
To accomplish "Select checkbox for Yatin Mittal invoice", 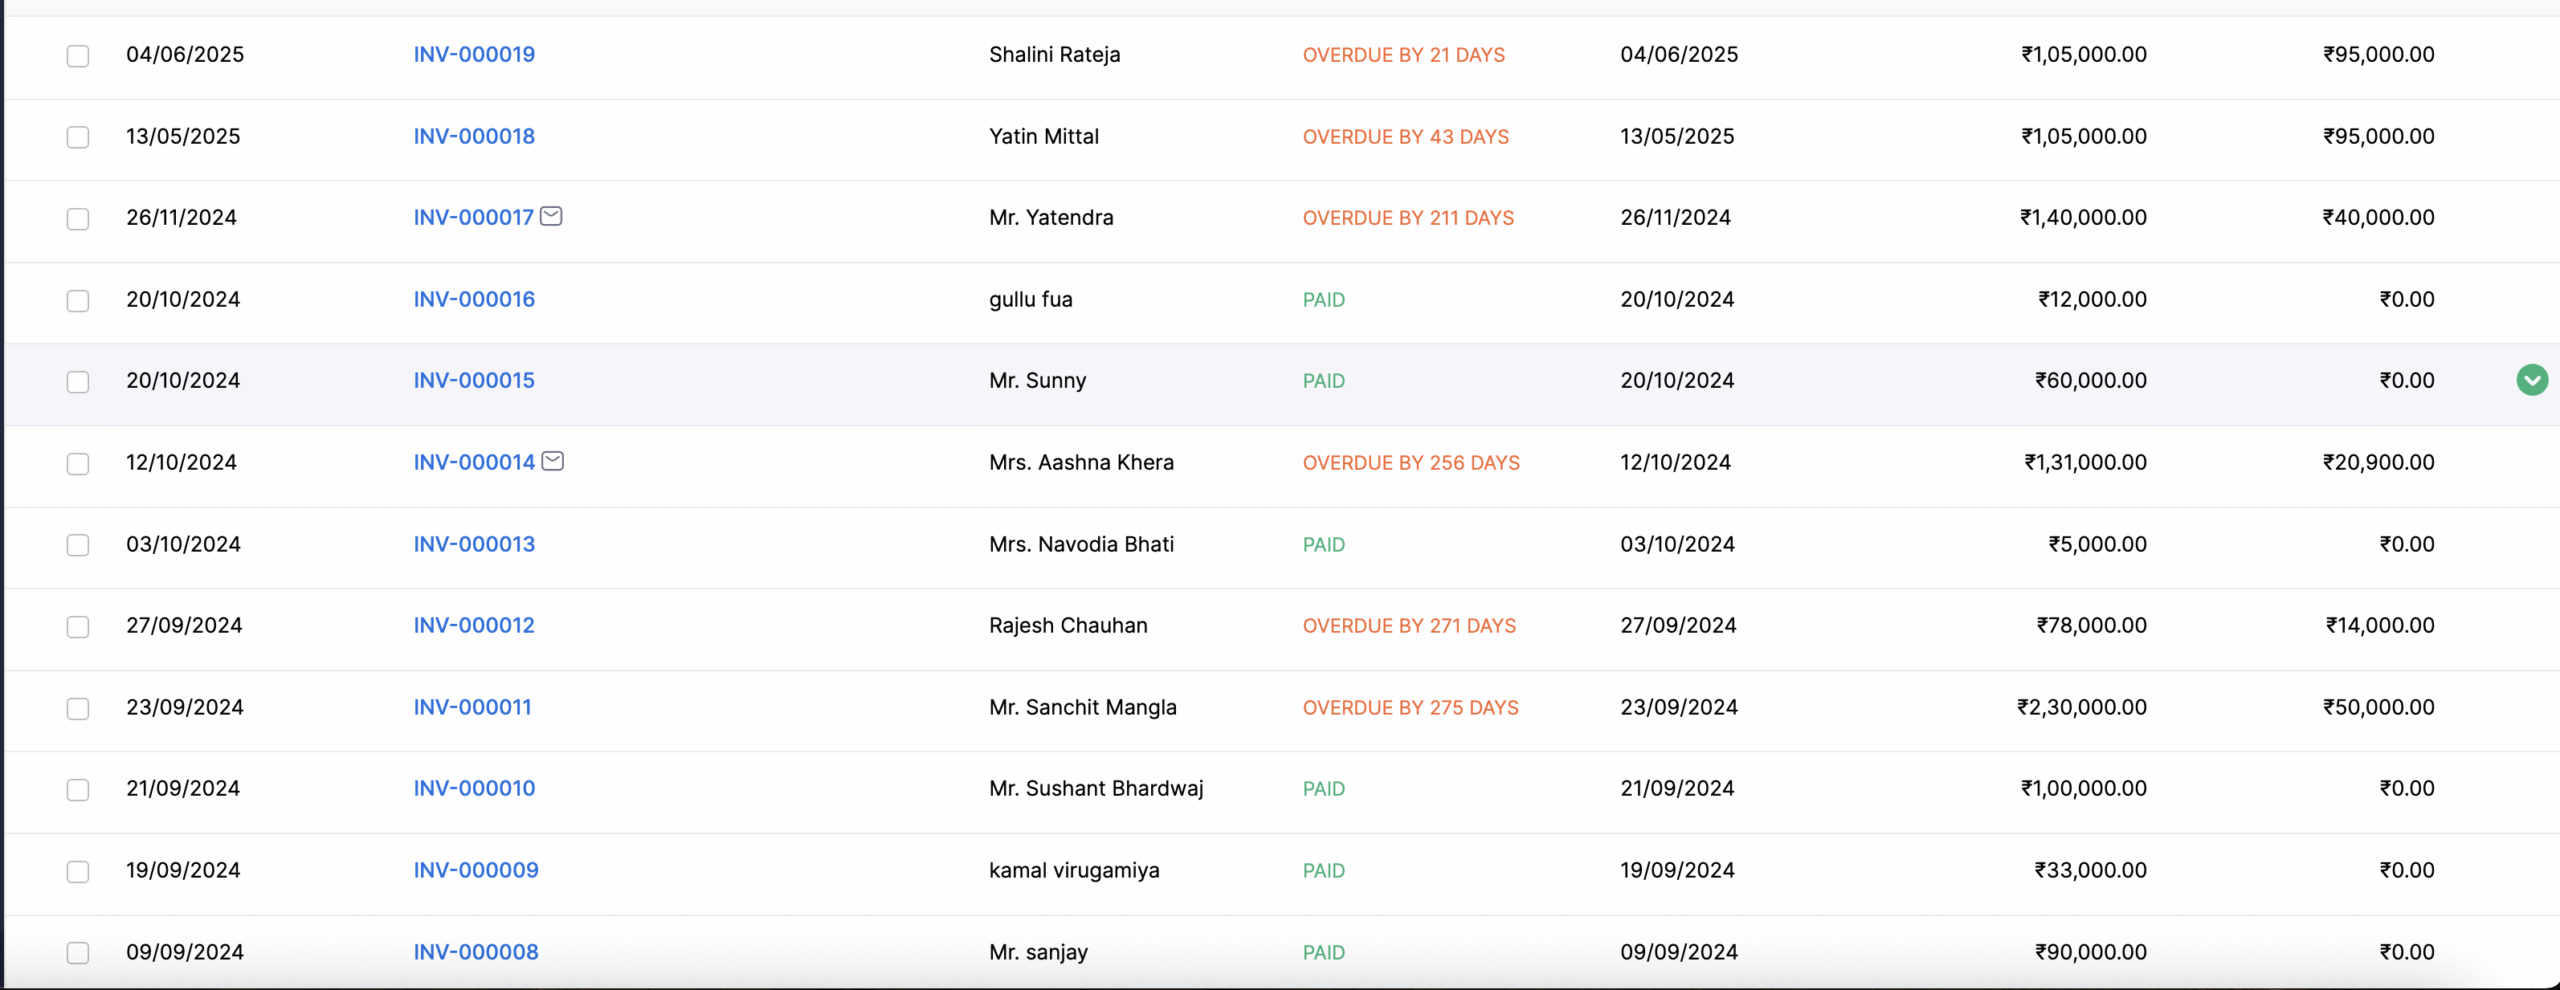I will (78, 137).
